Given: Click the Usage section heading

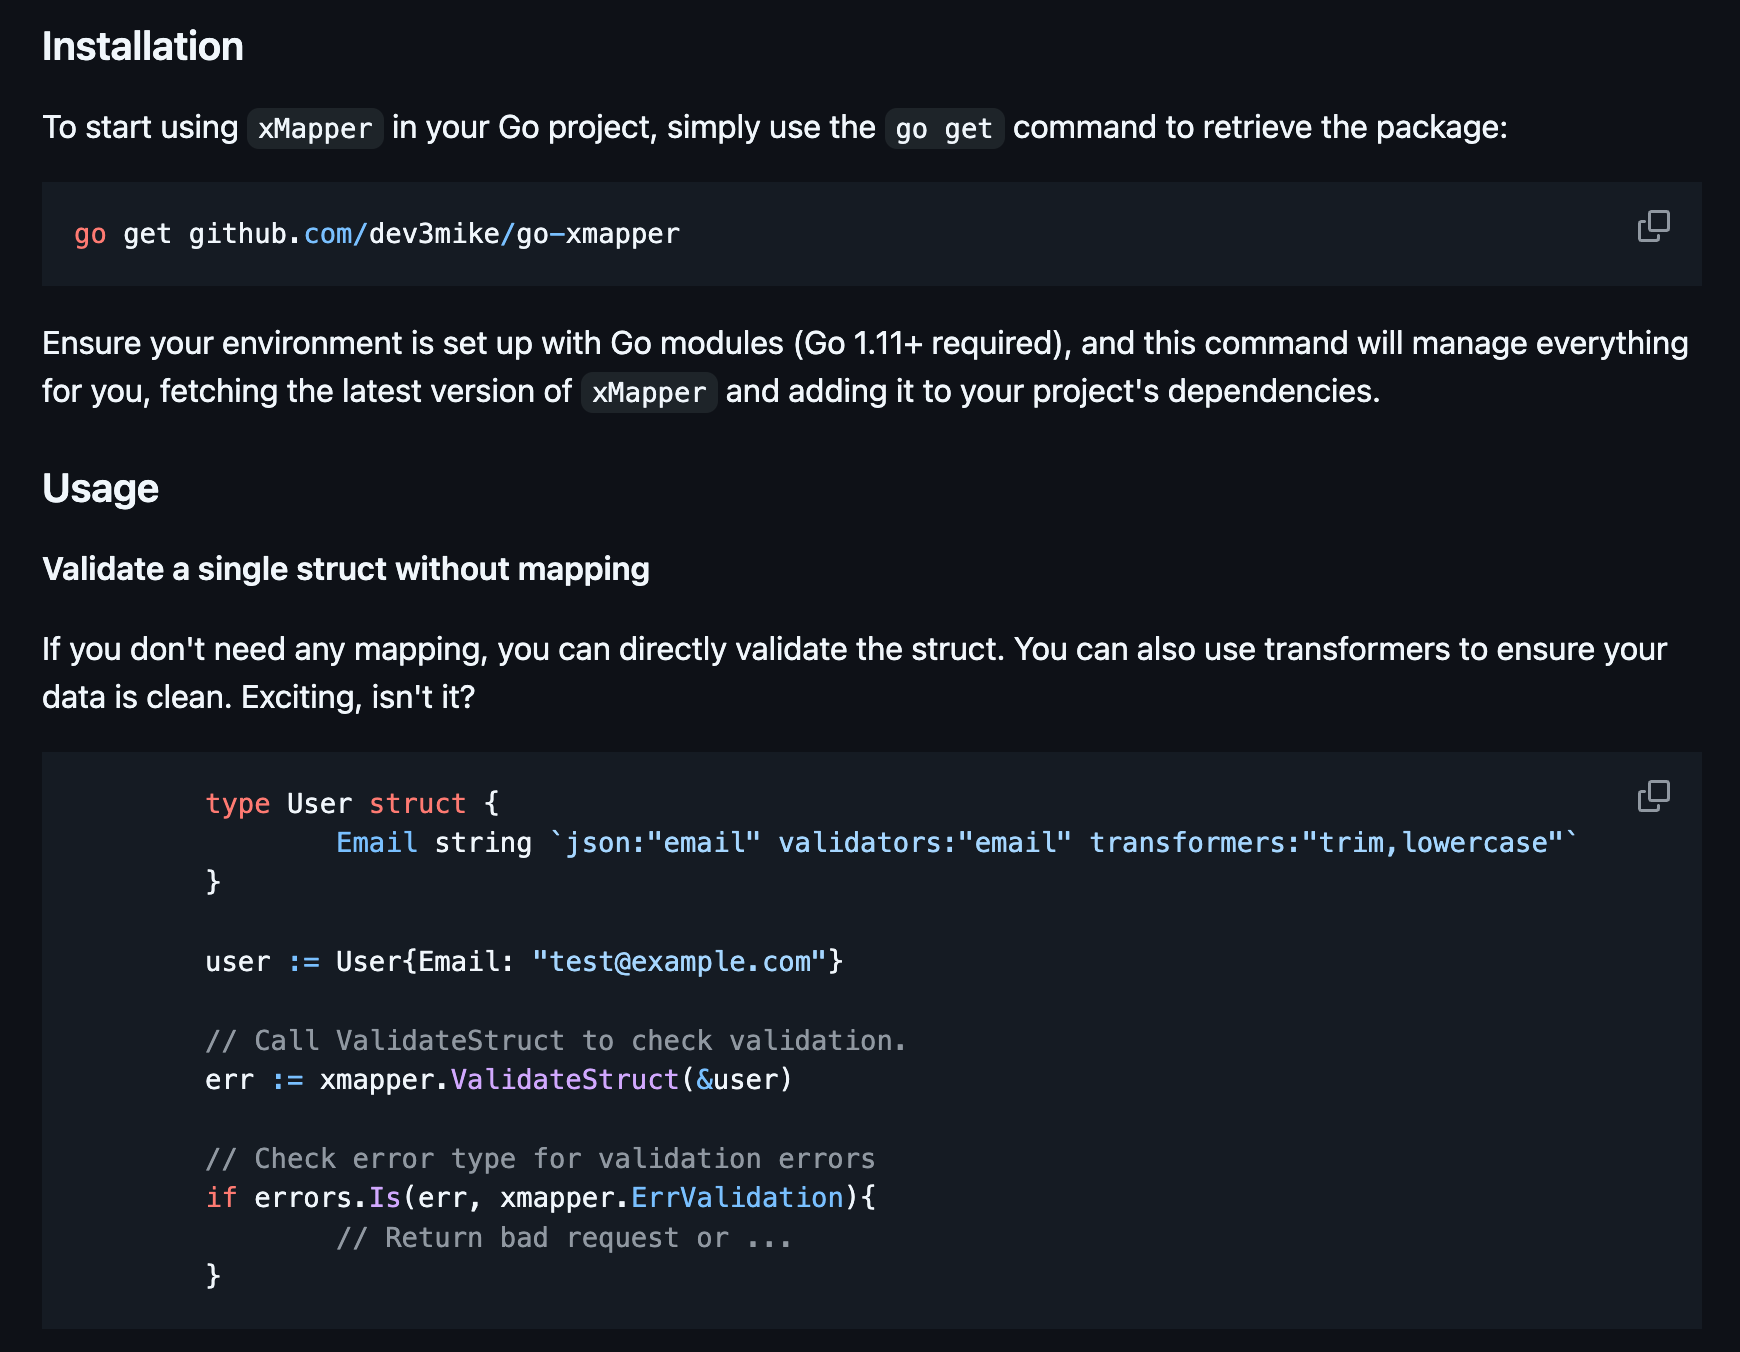Looking at the screenshot, I should click(x=100, y=488).
